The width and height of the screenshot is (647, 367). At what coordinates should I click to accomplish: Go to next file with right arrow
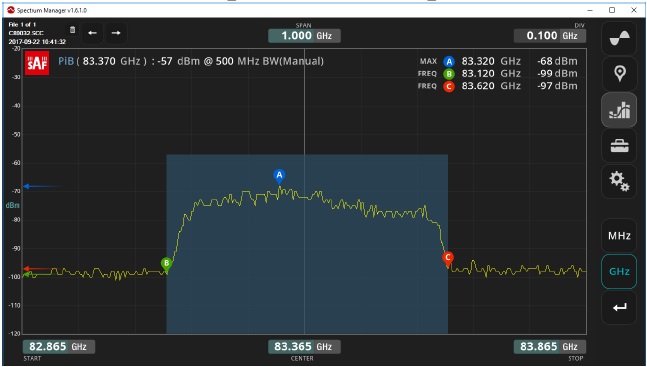pos(116,33)
